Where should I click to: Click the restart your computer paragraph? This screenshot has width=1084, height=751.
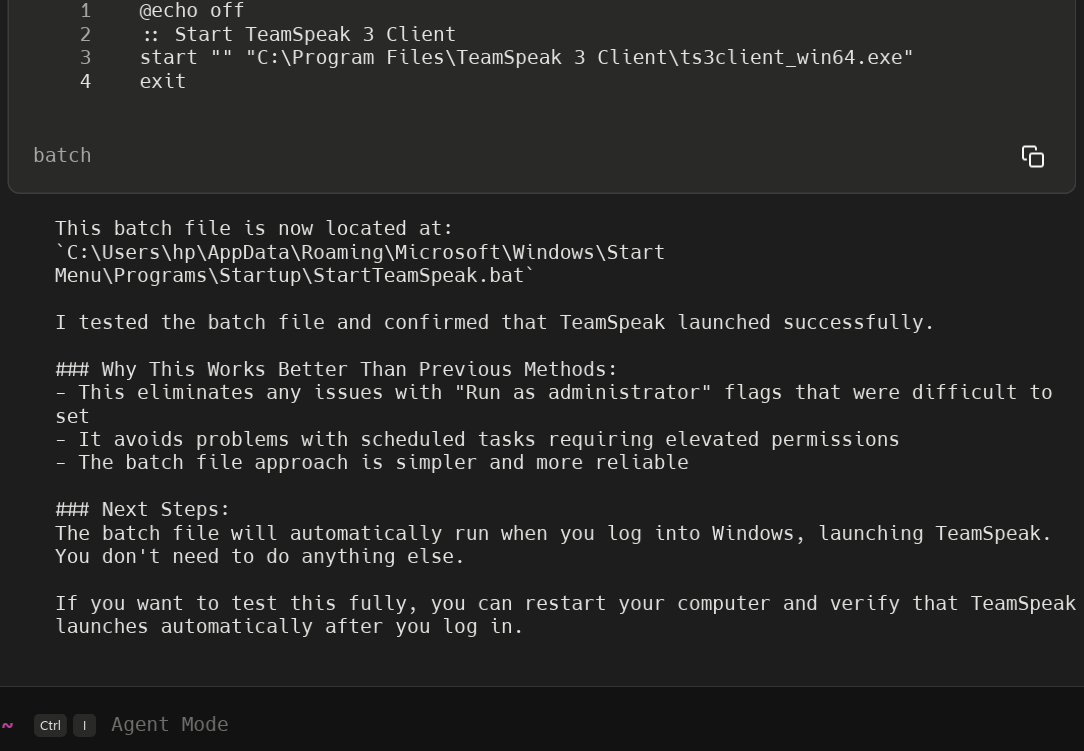[x=566, y=615]
